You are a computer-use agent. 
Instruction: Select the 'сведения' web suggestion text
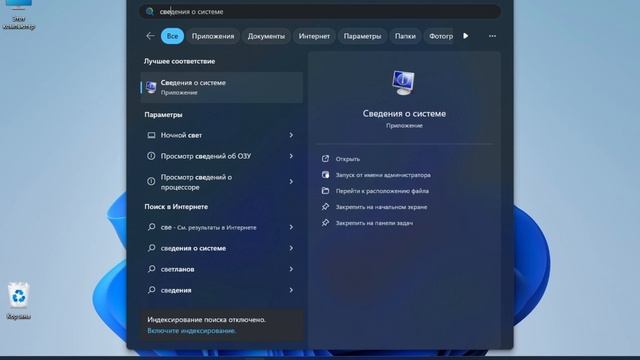coord(176,290)
